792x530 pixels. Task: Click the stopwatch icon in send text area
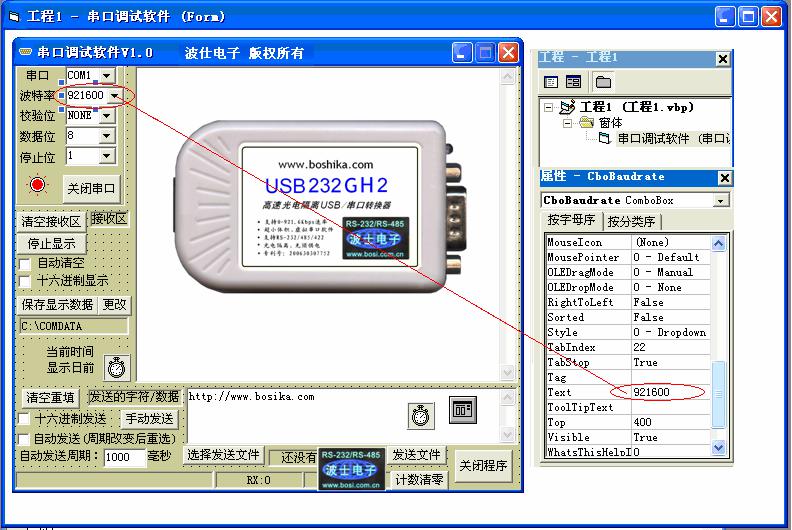point(421,414)
